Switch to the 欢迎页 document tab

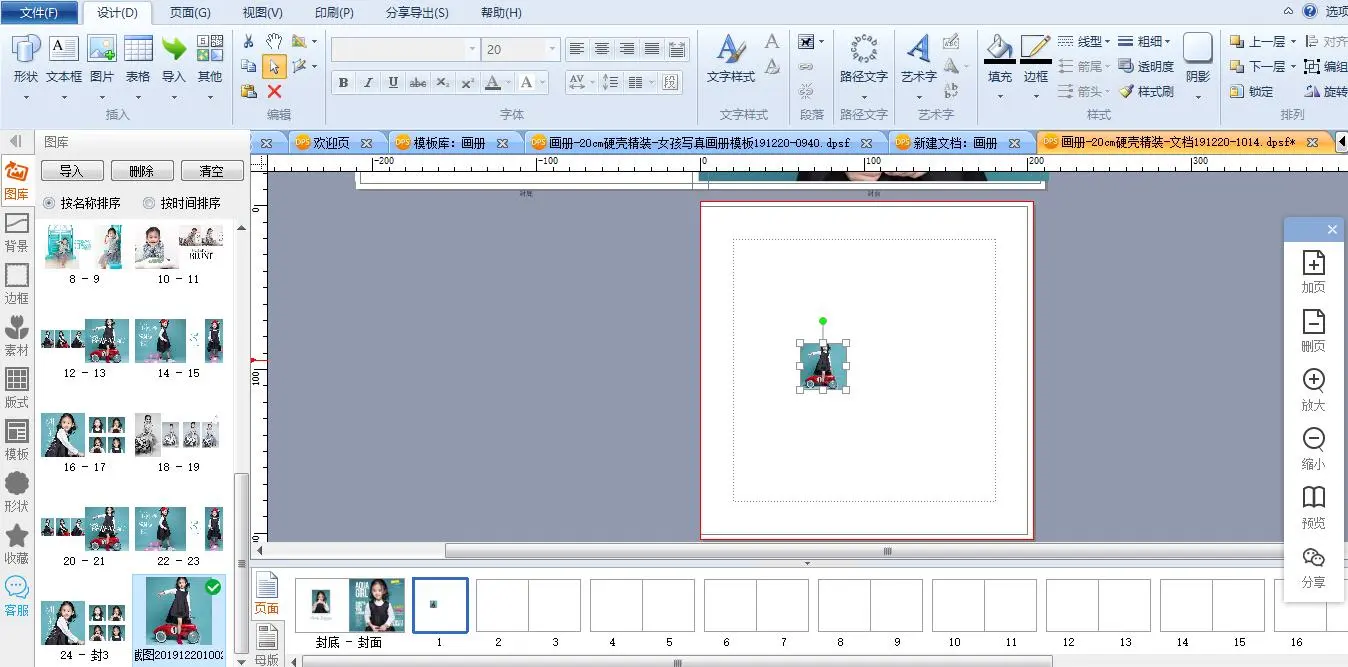(331, 143)
